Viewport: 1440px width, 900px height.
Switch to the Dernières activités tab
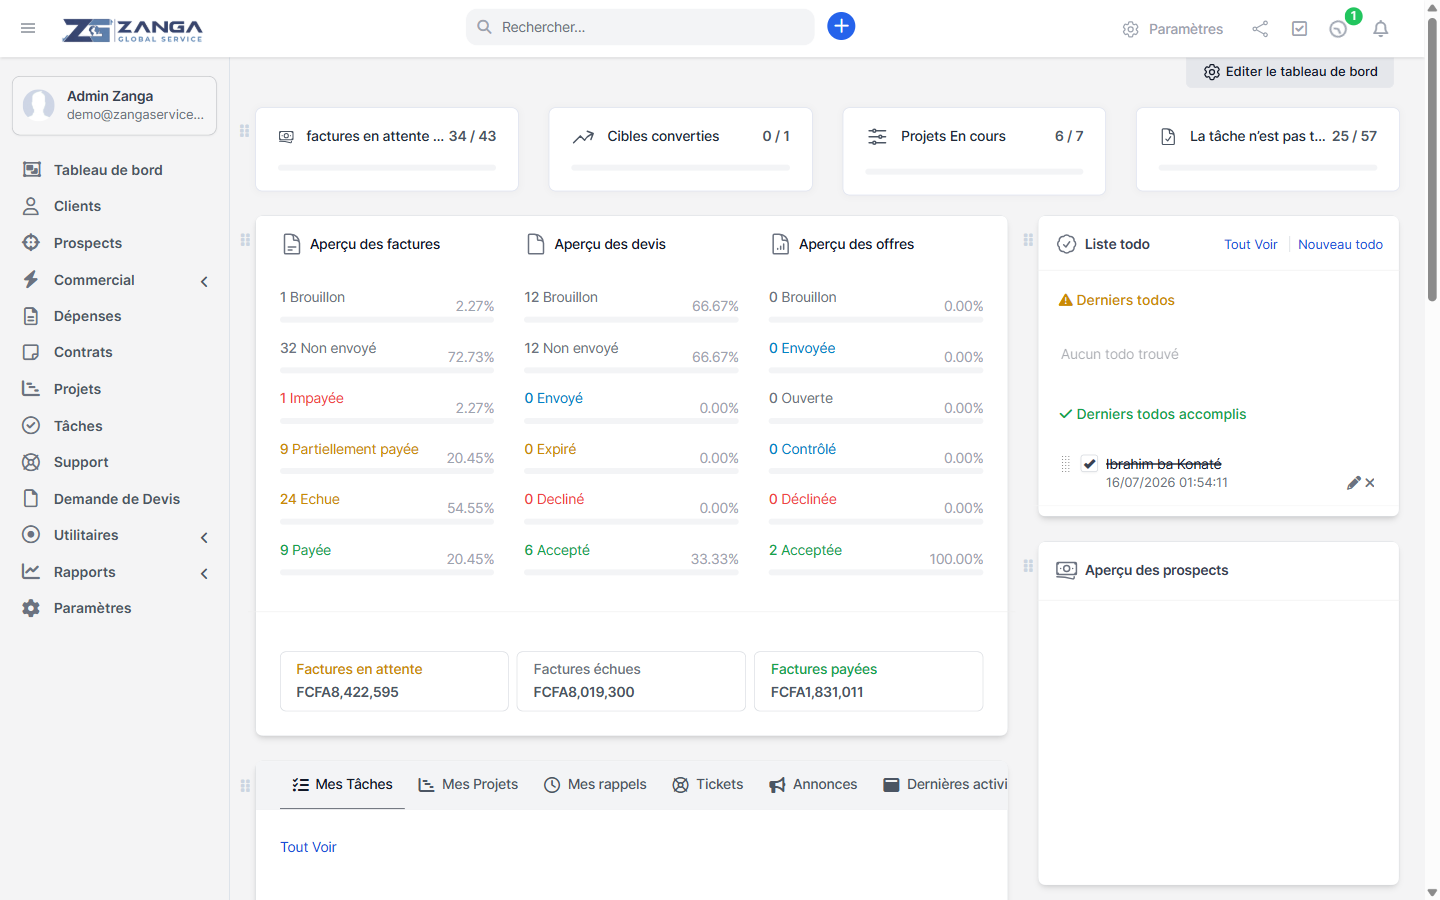(x=945, y=785)
